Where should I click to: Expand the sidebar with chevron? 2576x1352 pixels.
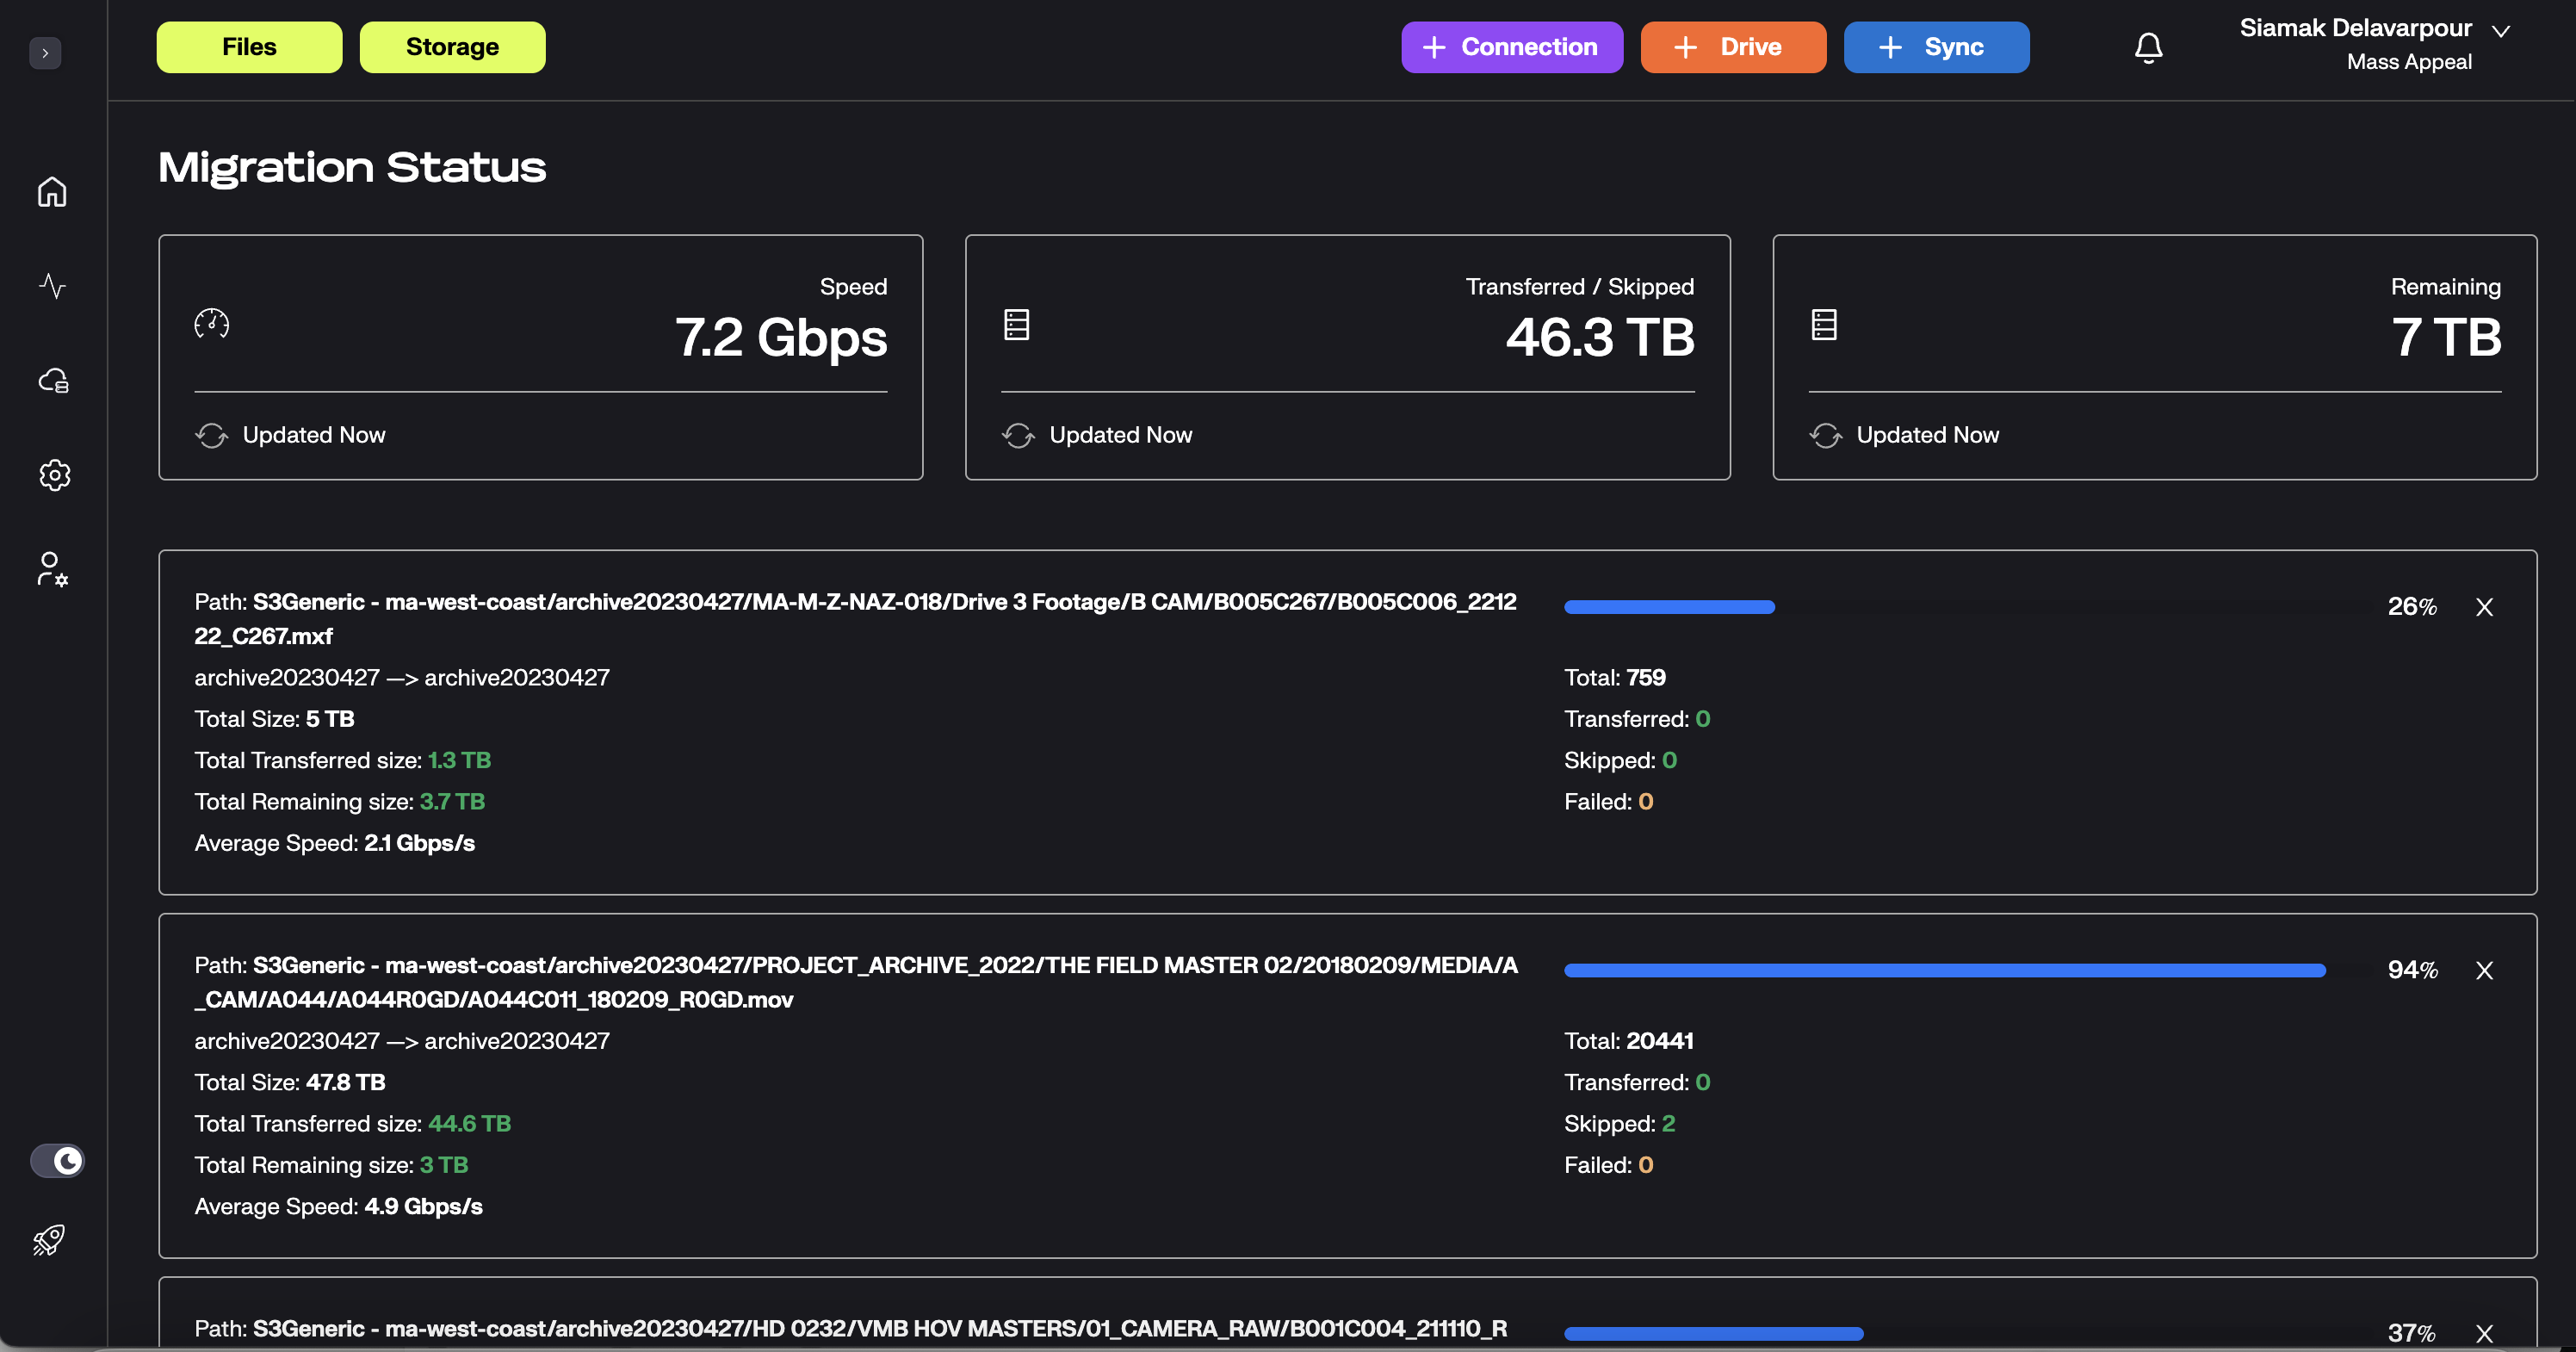pyautogui.click(x=45, y=53)
